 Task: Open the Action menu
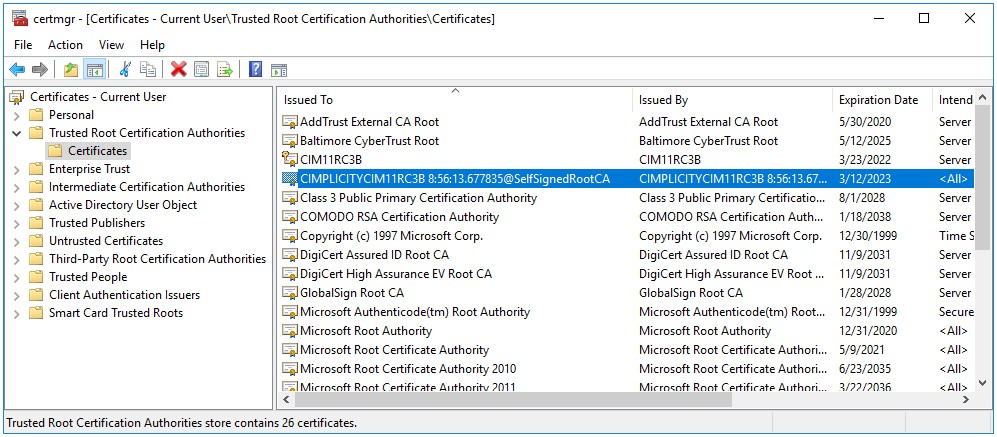pyautogui.click(x=65, y=45)
